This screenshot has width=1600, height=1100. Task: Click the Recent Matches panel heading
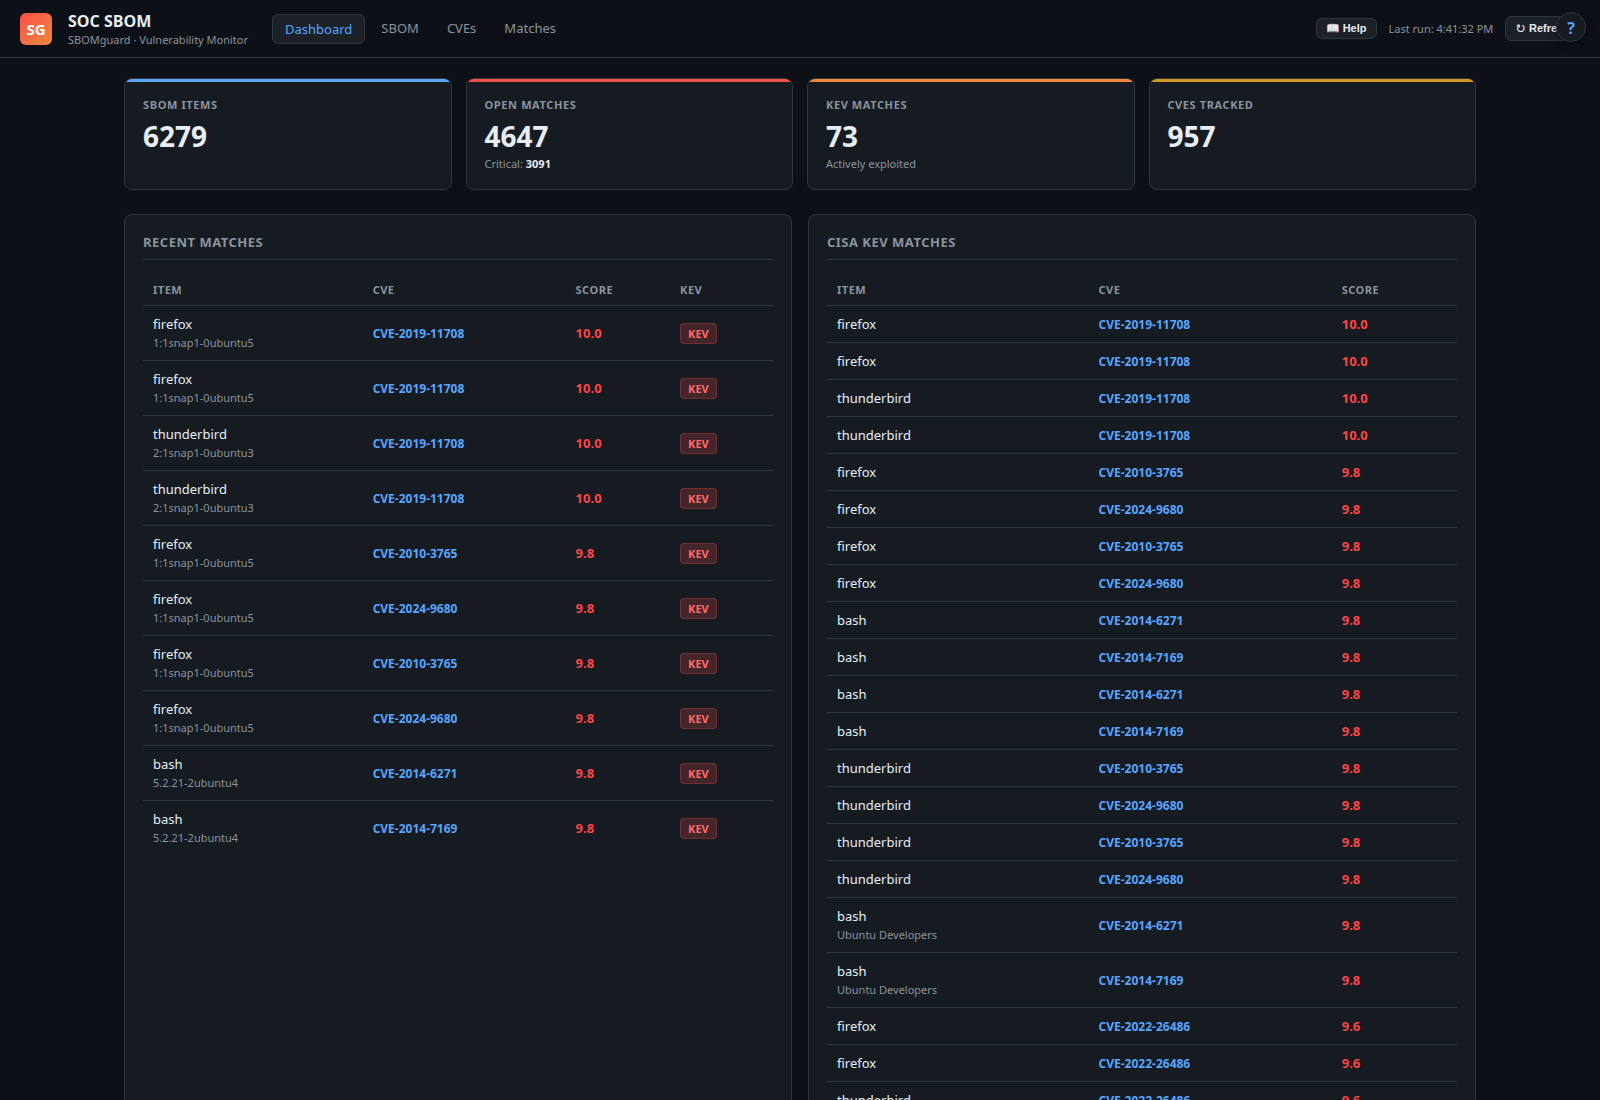(x=203, y=243)
